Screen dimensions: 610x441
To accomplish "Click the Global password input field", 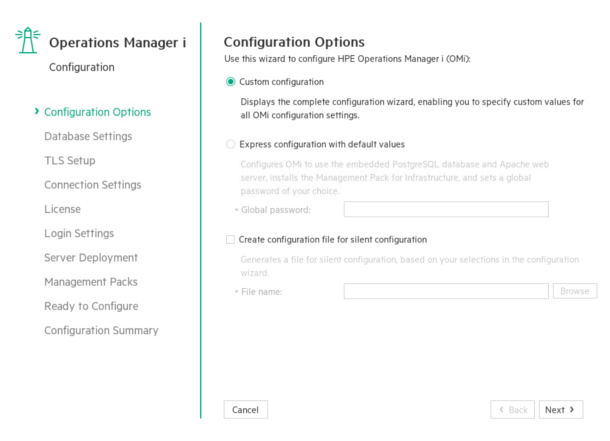I will point(446,209).
